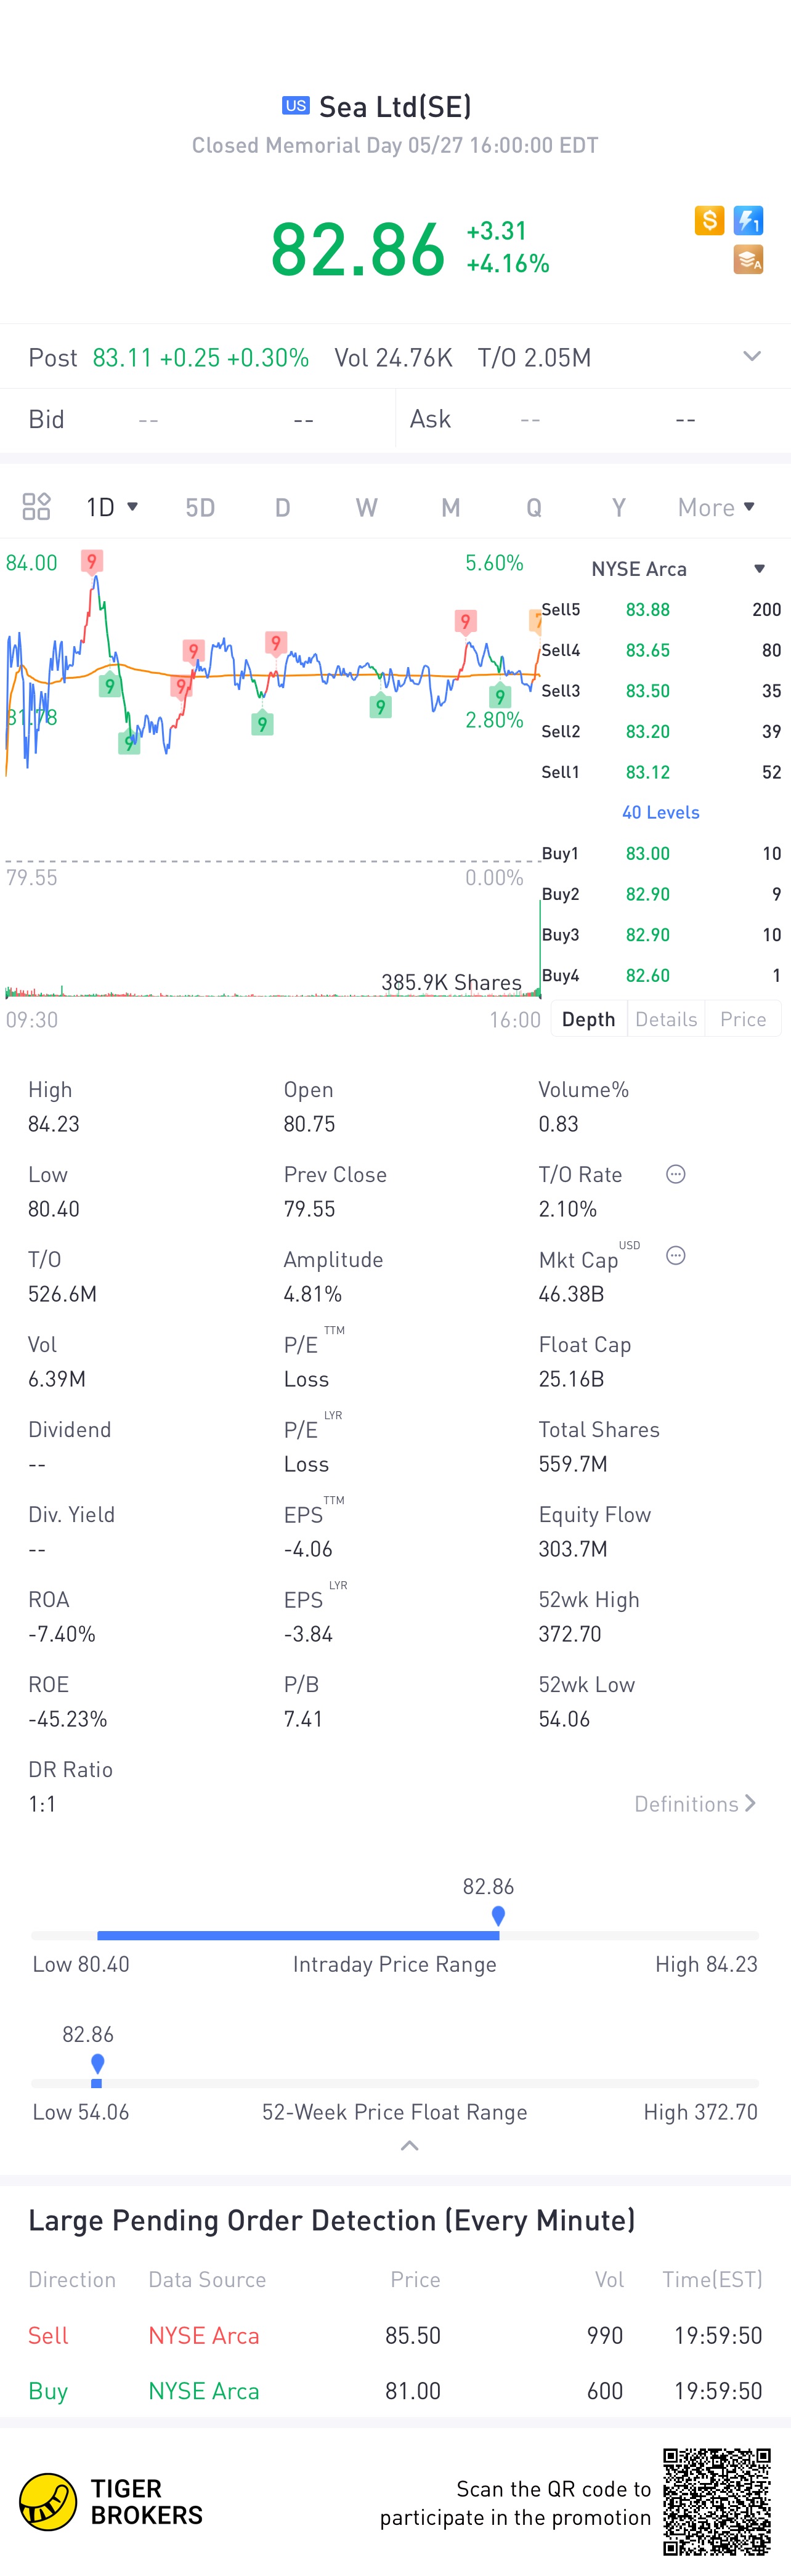
Task: Tap the orange dollar sign icon
Action: tap(709, 220)
